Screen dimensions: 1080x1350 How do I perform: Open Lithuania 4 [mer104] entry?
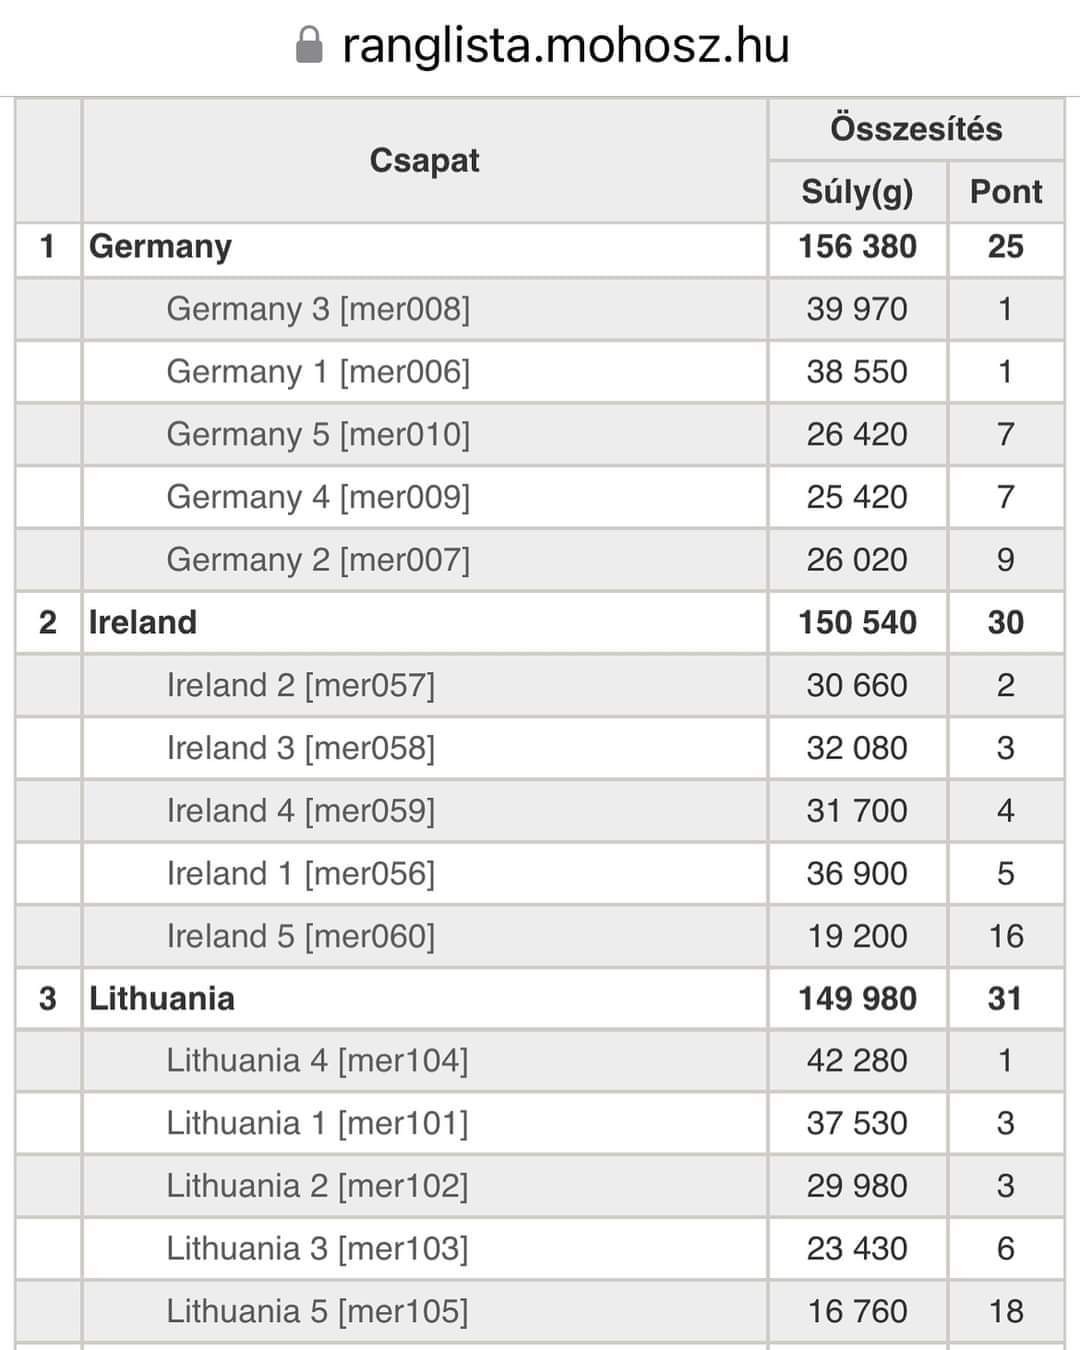pyautogui.click(x=317, y=1060)
